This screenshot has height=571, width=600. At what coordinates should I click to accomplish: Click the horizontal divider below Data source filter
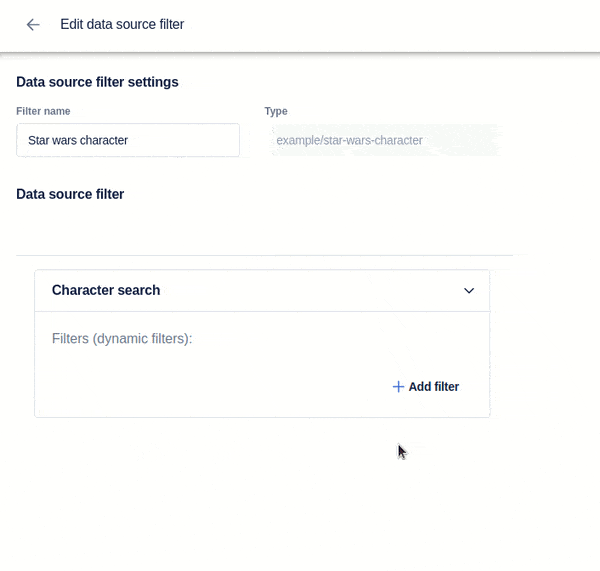pyautogui.click(x=264, y=255)
